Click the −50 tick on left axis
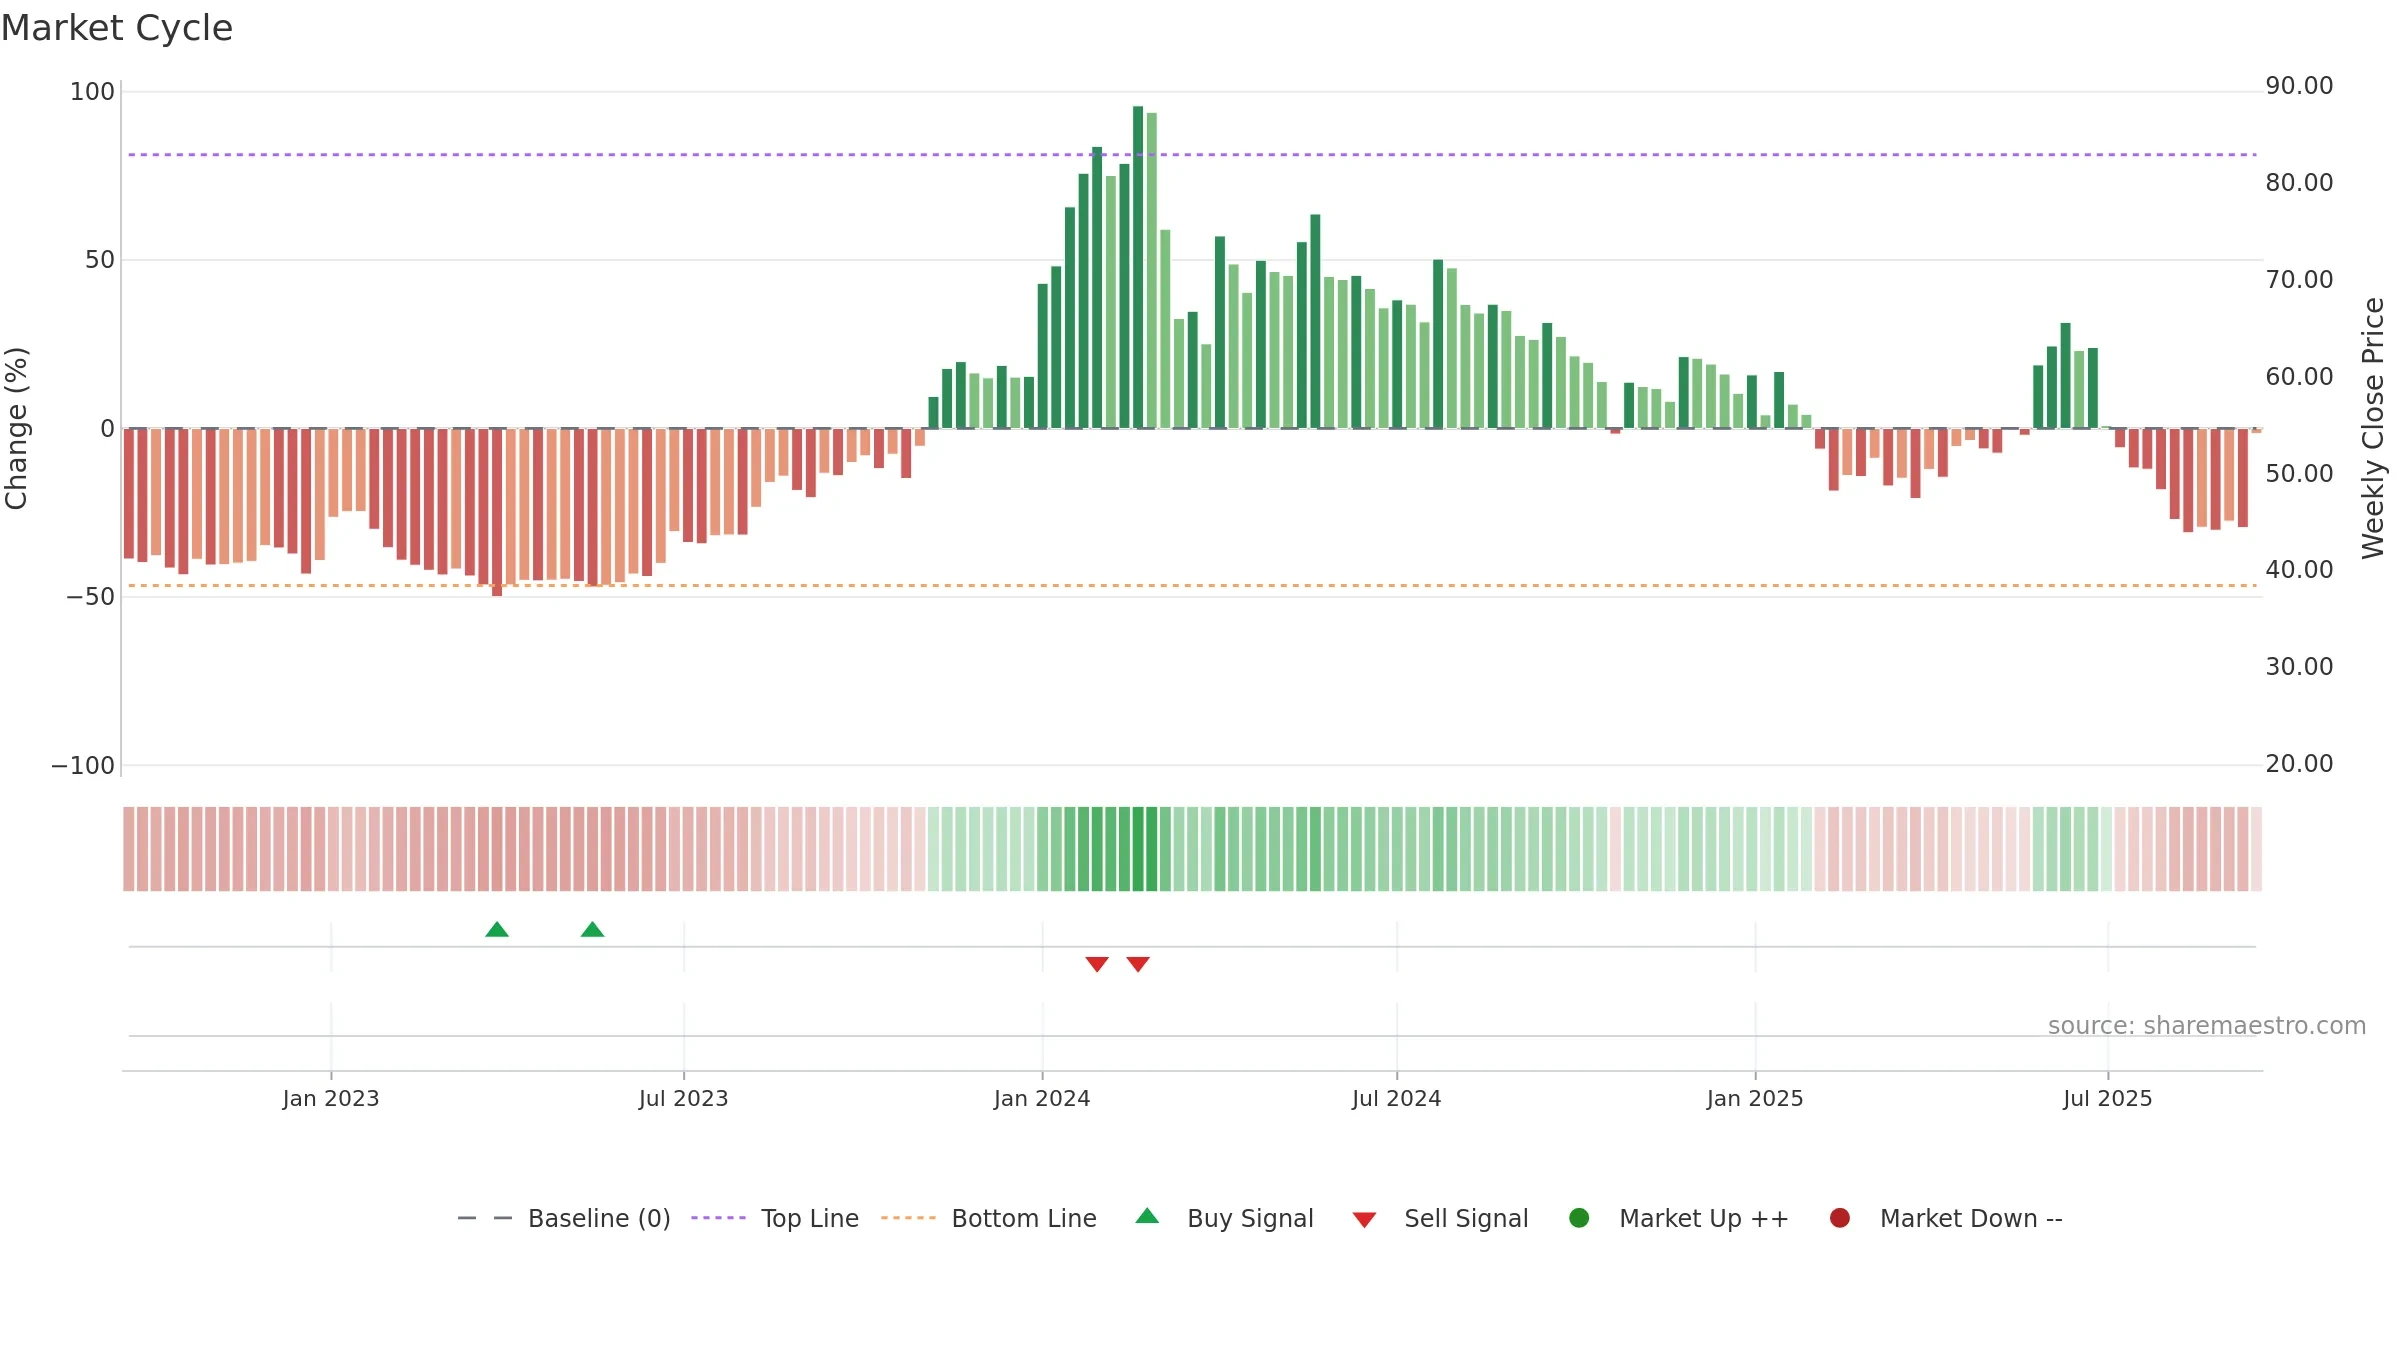 coord(90,597)
